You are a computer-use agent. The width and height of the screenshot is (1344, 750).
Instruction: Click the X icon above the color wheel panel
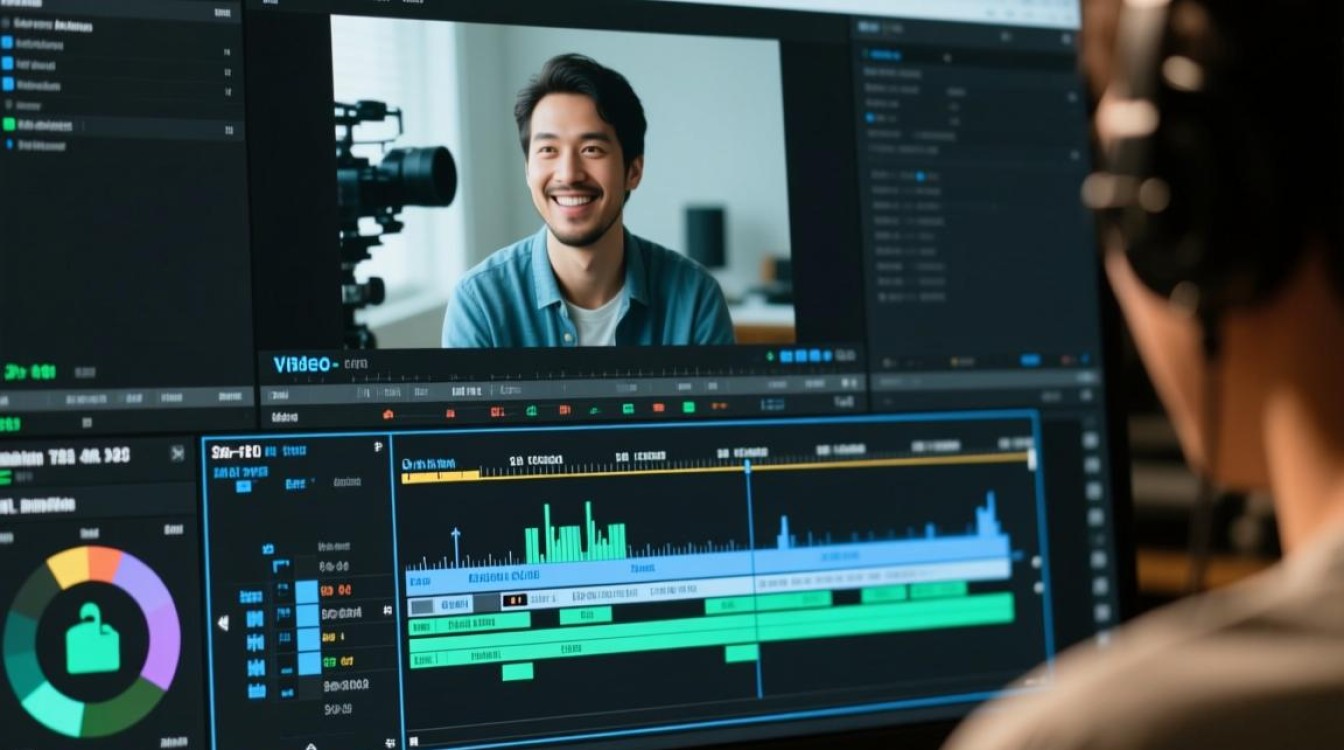tap(177, 454)
